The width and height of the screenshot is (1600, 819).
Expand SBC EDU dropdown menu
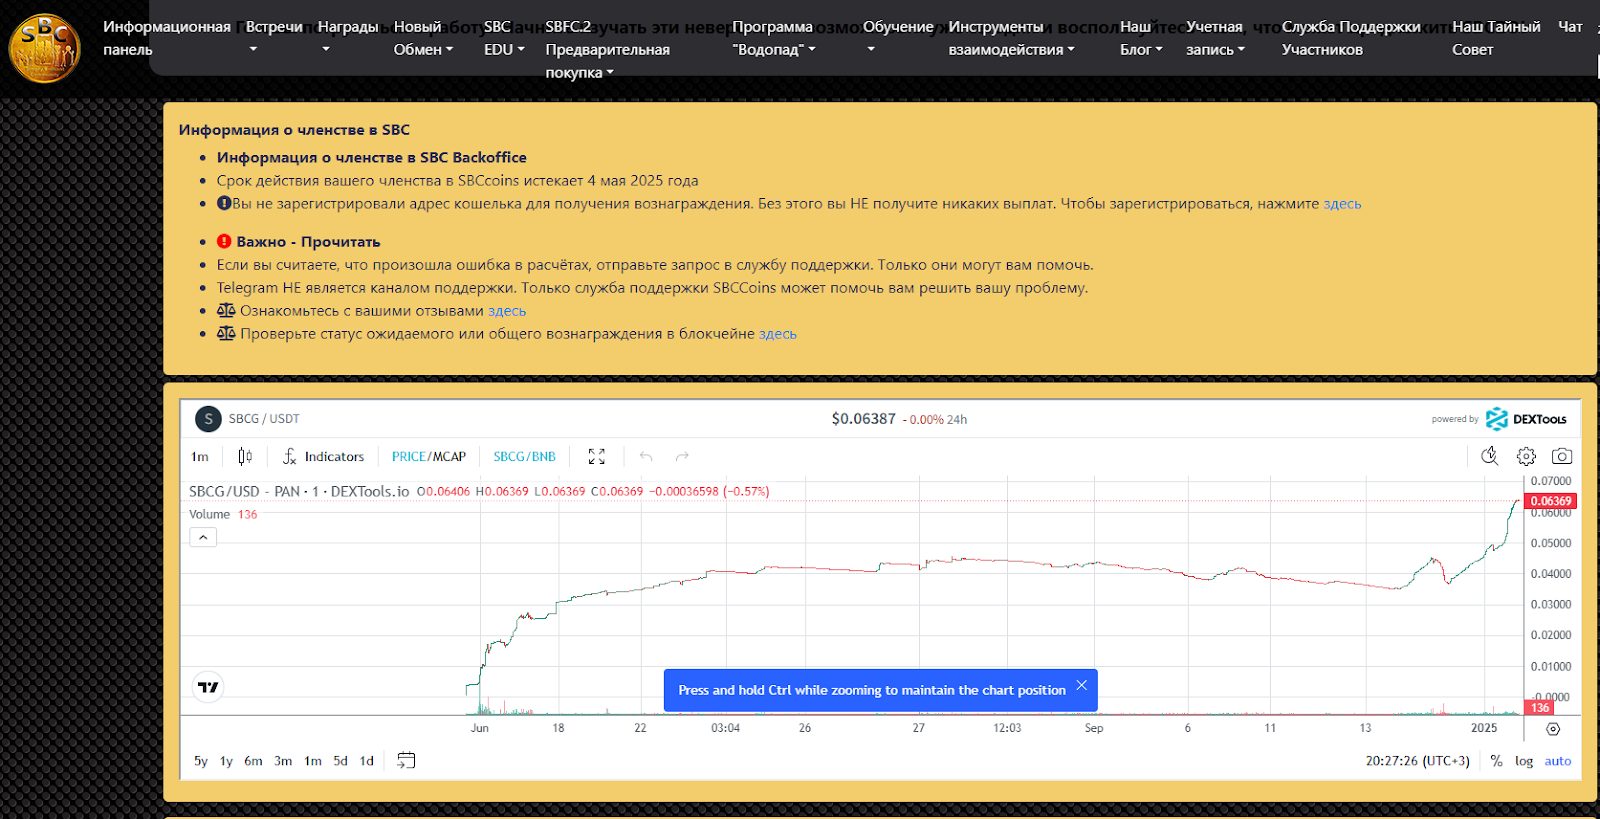tap(504, 38)
